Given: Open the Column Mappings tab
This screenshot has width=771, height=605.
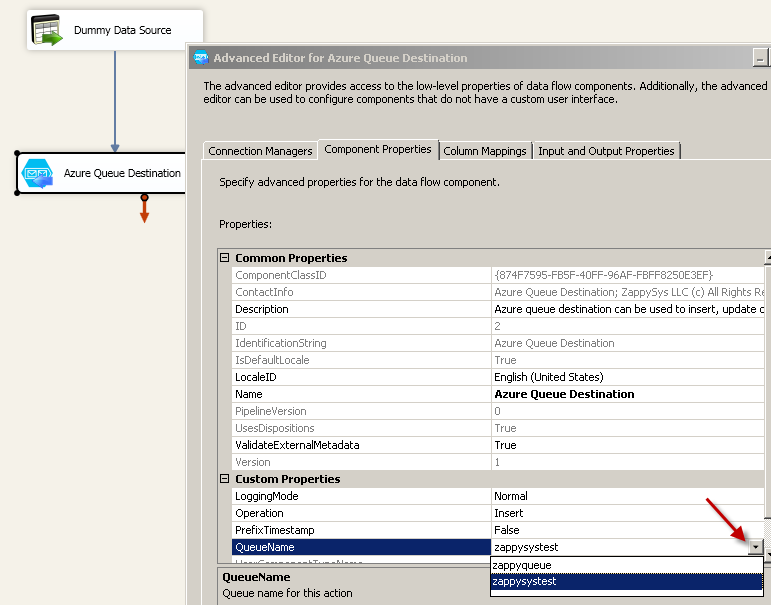Looking at the screenshot, I should pos(485,151).
